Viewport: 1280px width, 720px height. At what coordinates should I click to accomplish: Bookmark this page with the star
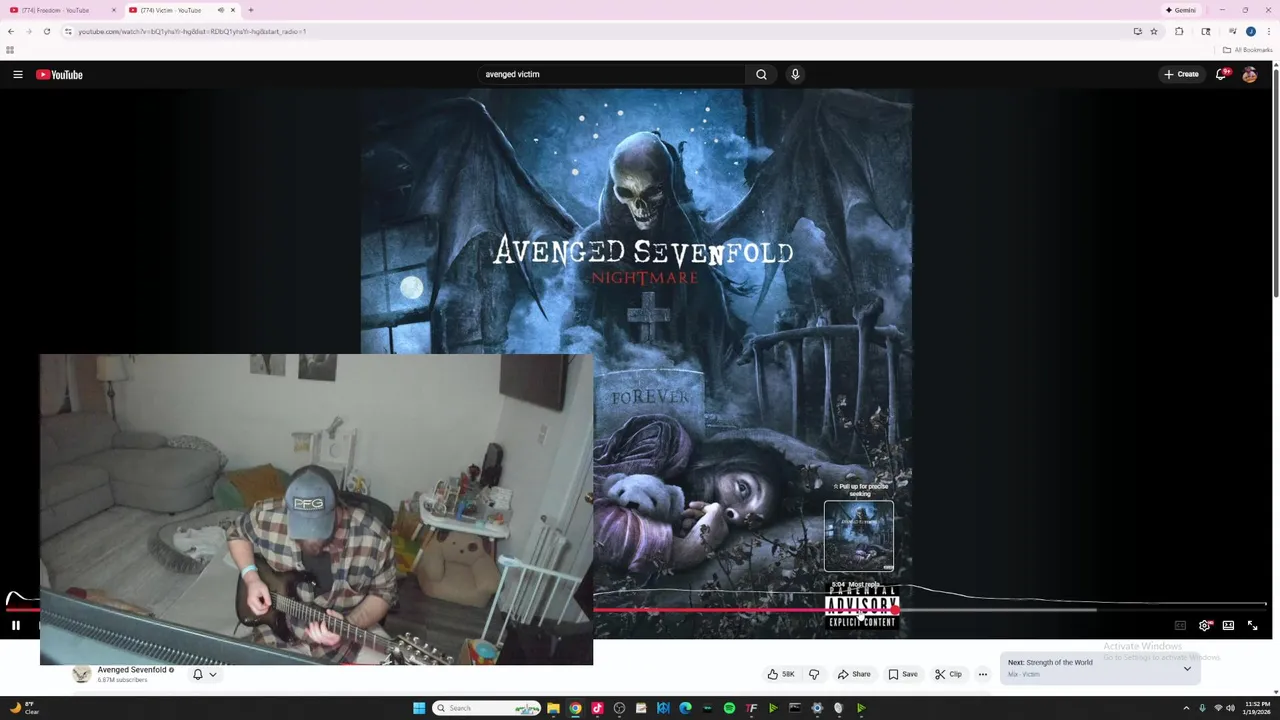[x=1153, y=31]
